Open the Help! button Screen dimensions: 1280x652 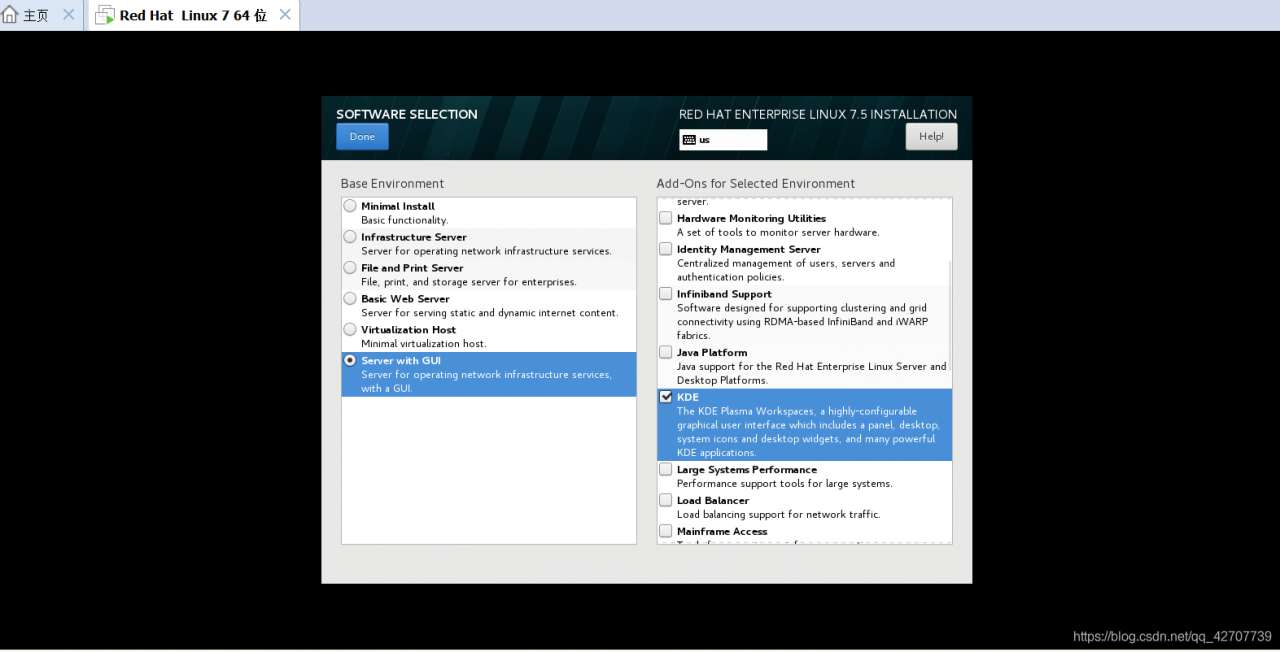pos(931,137)
